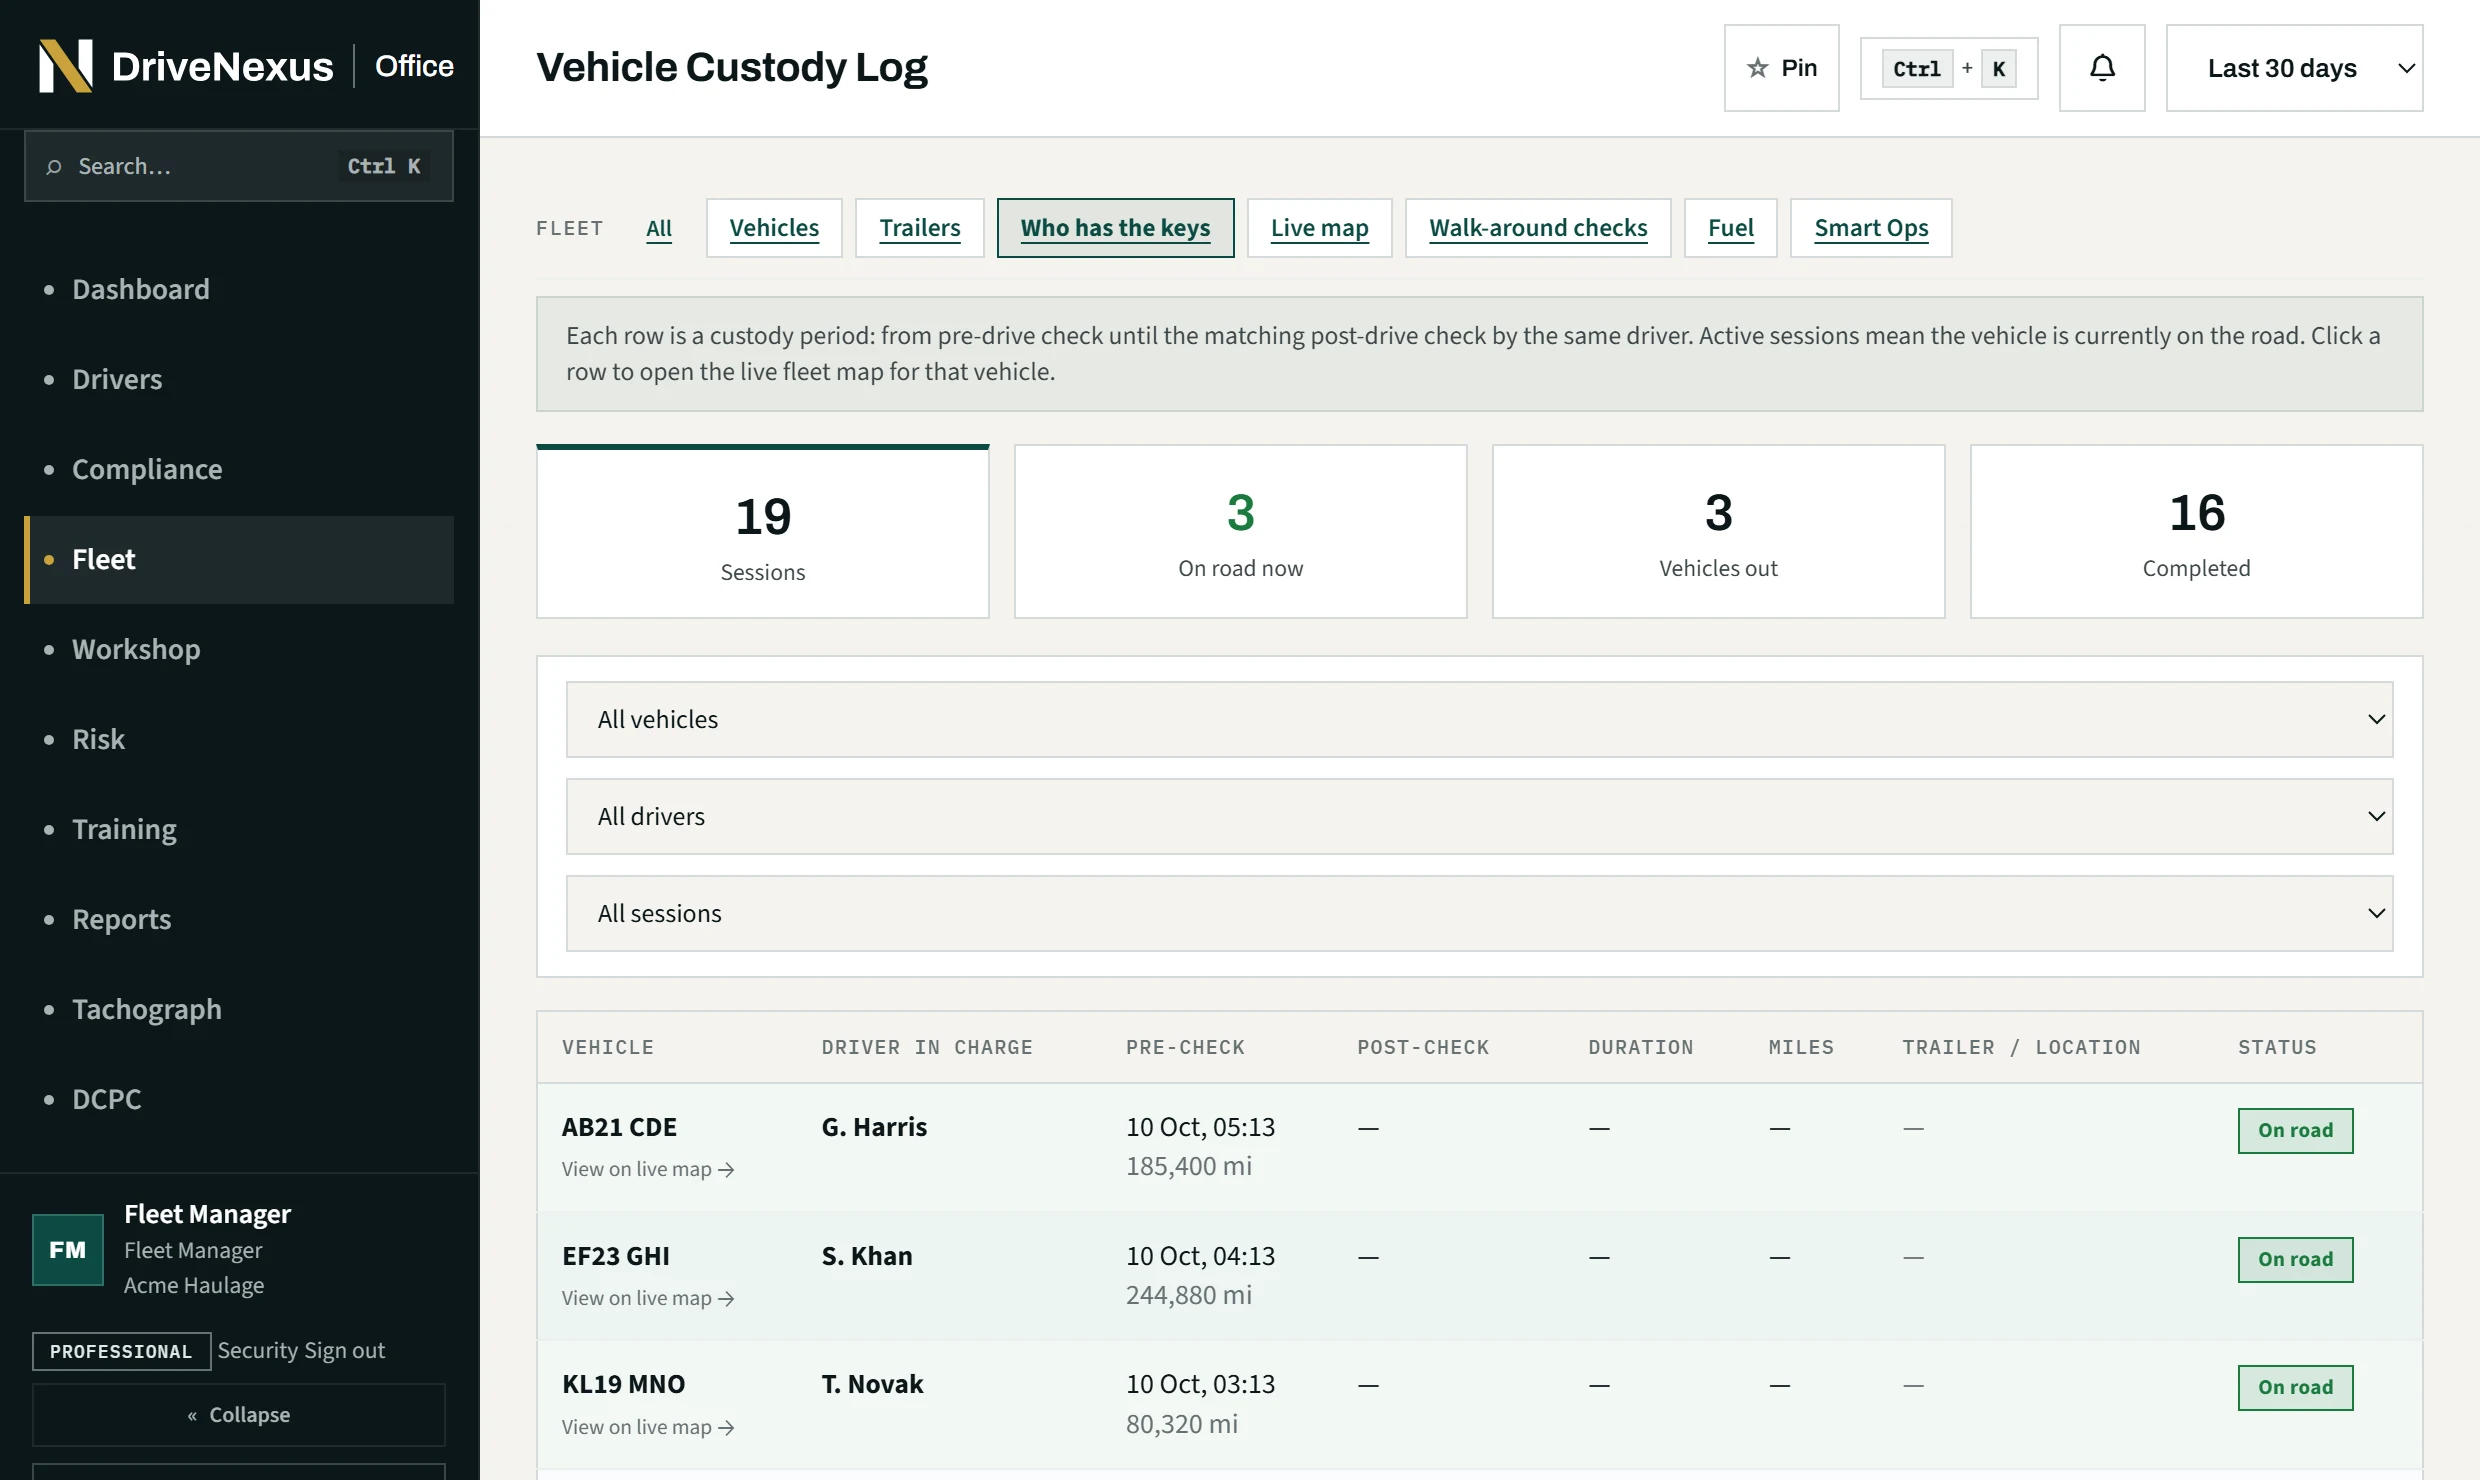This screenshot has width=2480, height=1480.
Task: Click the notification bell icon
Action: pyautogui.click(x=2102, y=68)
